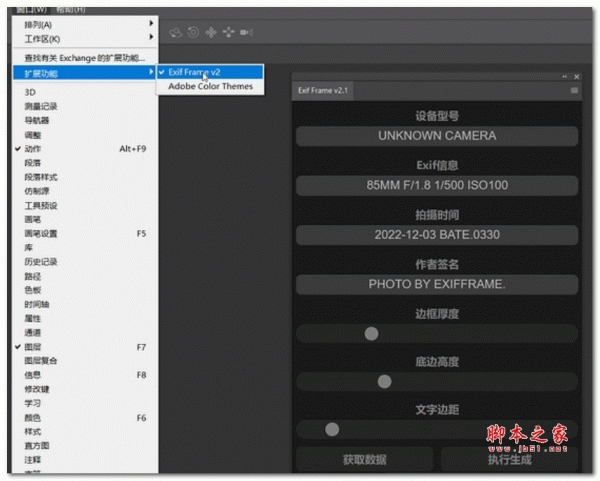Screen dimensions: 600x481
Task: Click the 文字边距 slider handle
Action: (332, 429)
